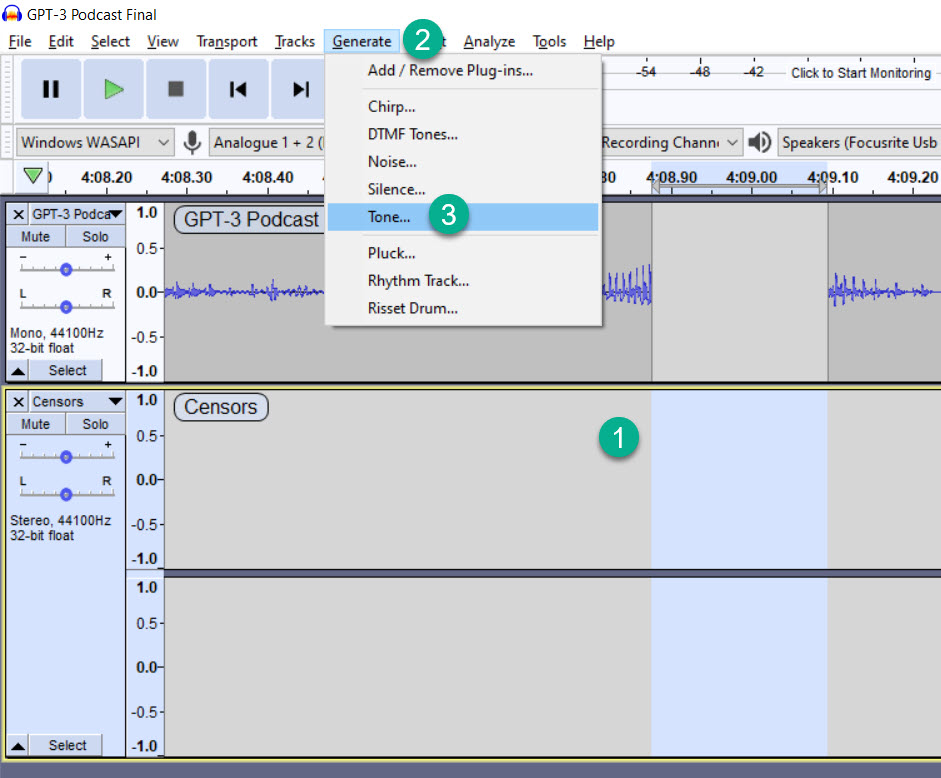The width and height of the screenshot is (941, 778).
Task: Open the Censors track dropdown menu
Action: [77, 402]
